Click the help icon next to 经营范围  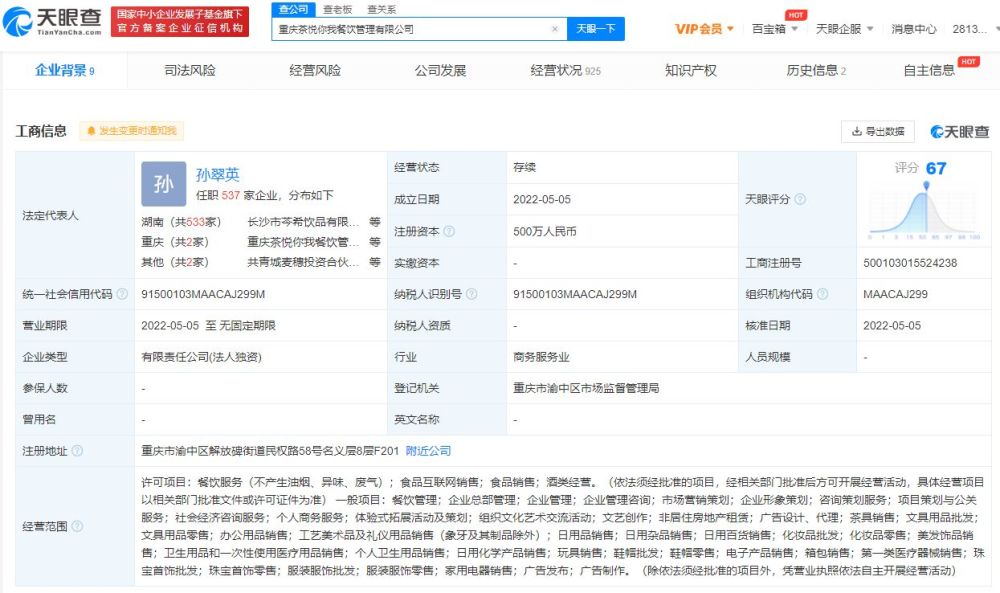(77, 526)
